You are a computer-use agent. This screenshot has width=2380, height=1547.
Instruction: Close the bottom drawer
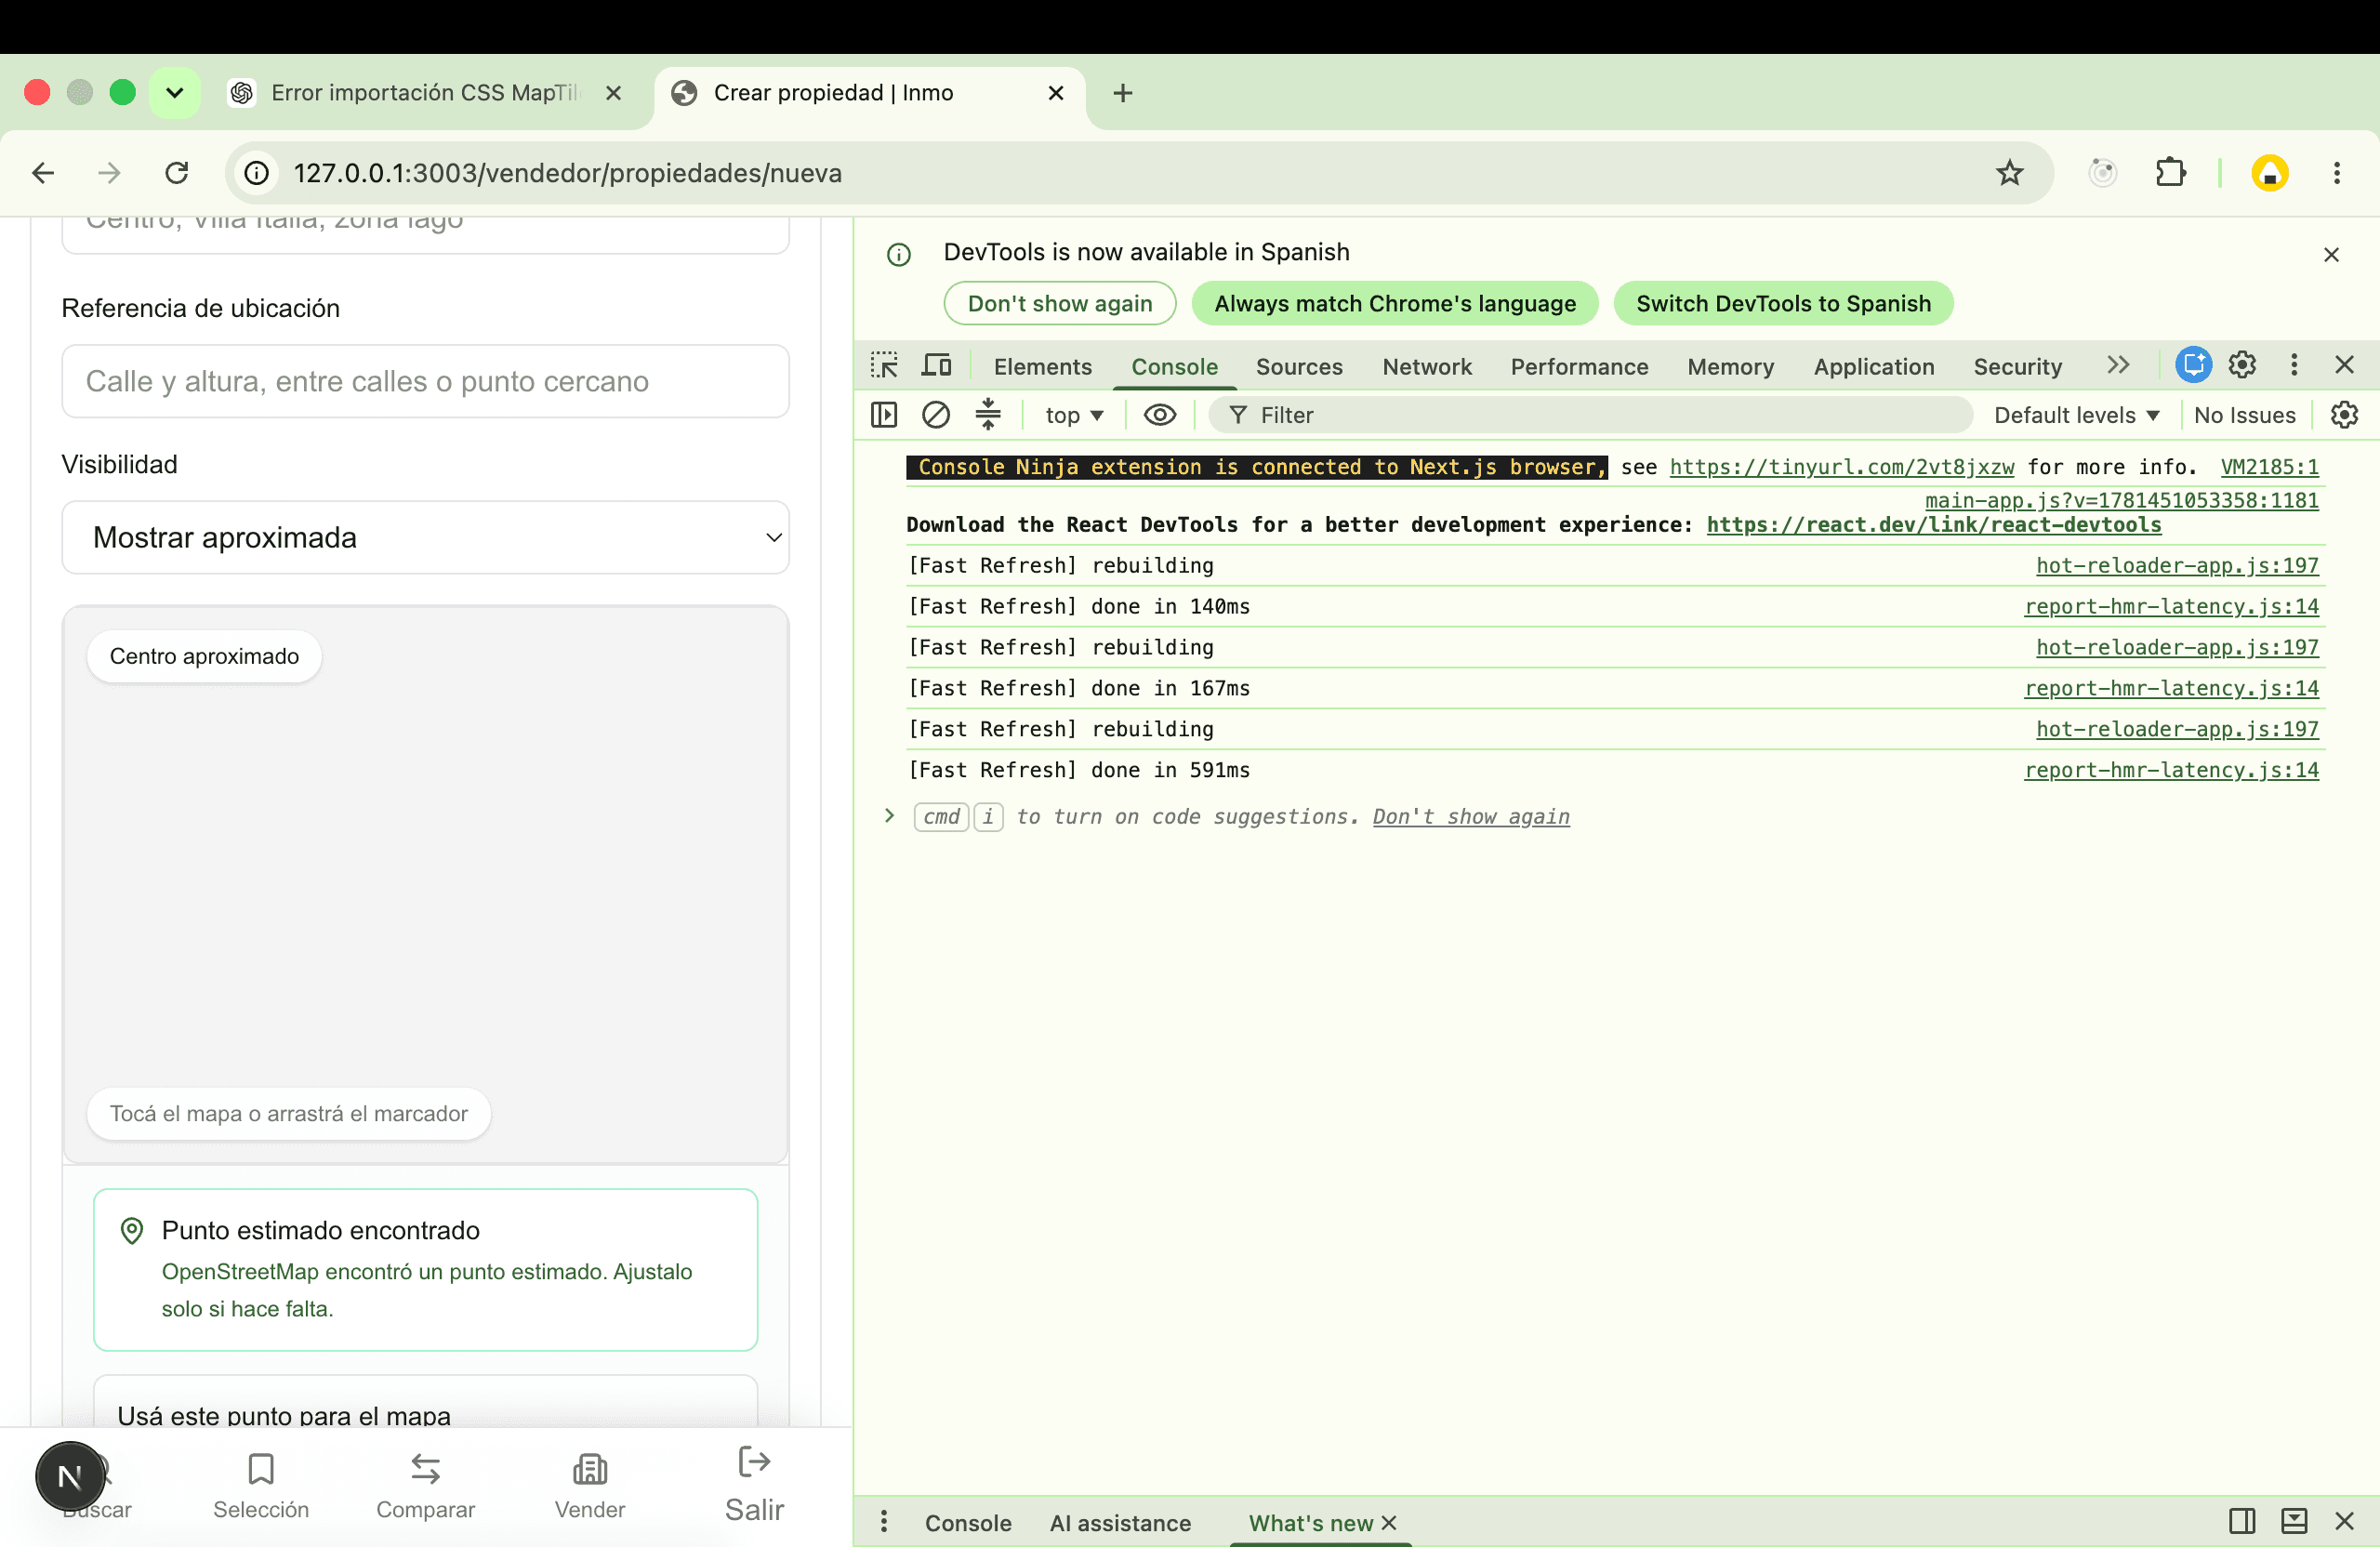pyautogui.click(x=2344, y=1521)
